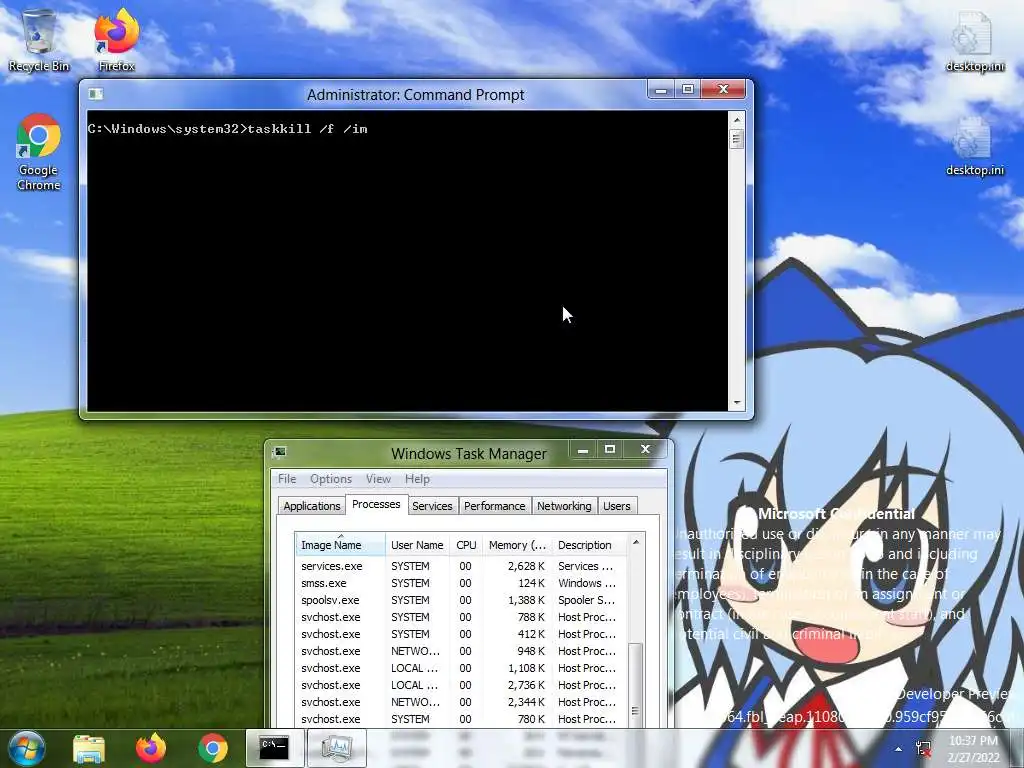1024x768 pixels.
Task: Open the taskbar clock and date
Action: (974, 749)
